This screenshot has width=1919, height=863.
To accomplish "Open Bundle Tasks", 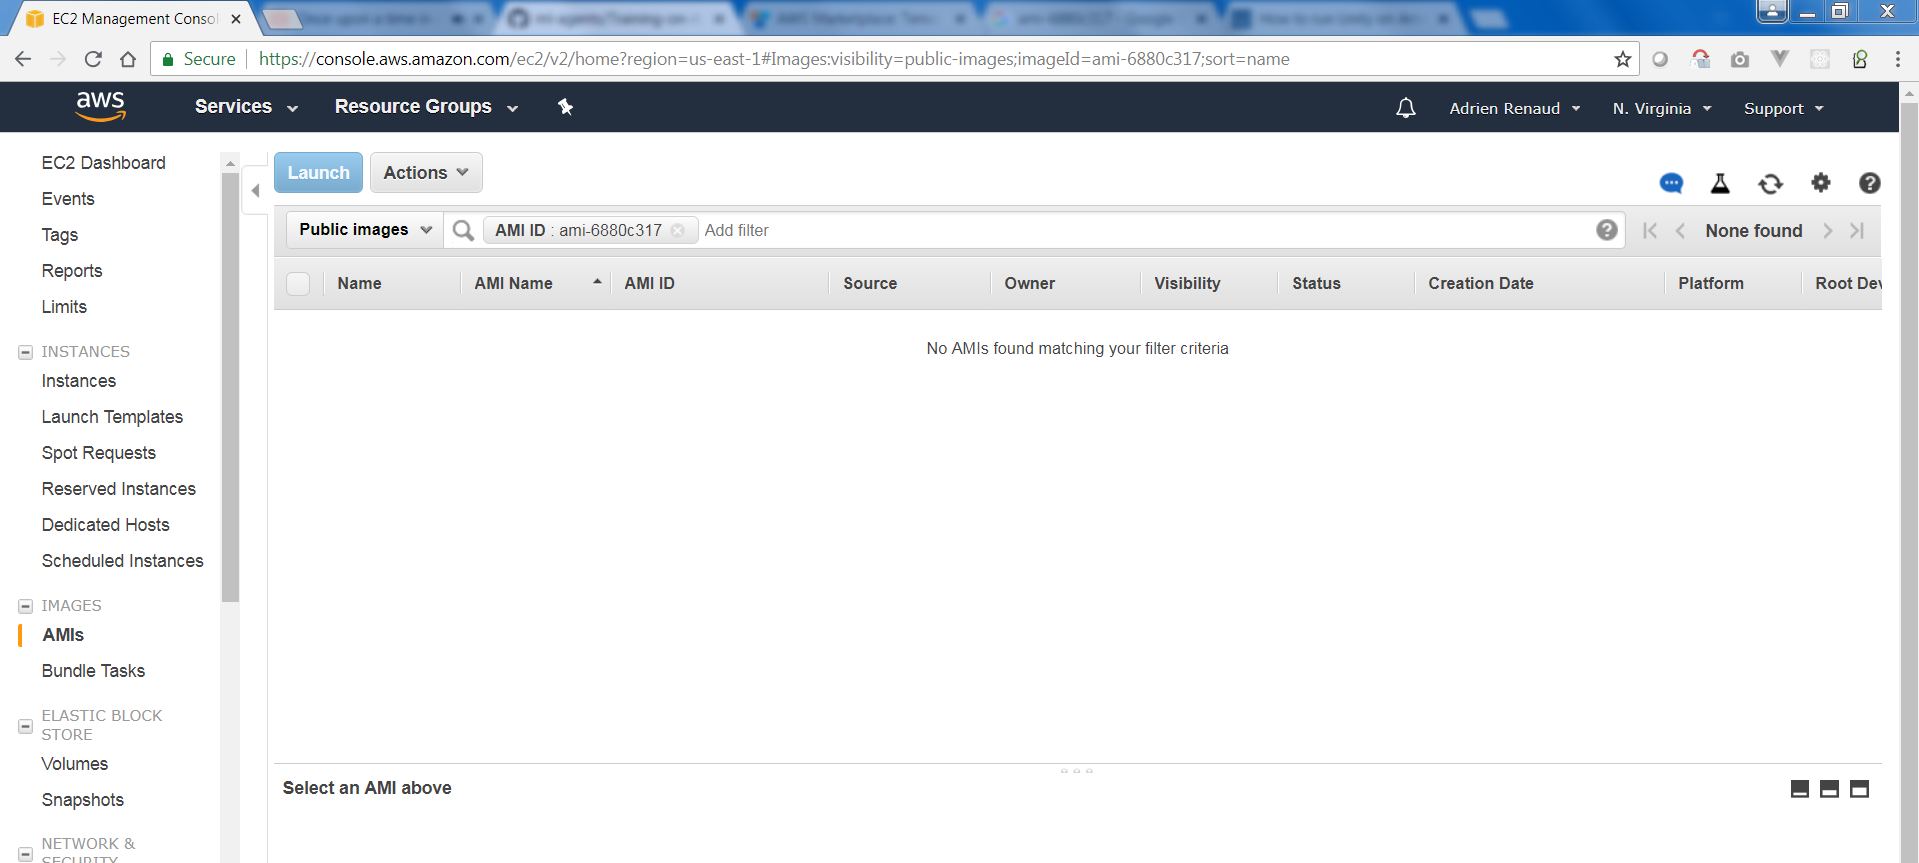I will (93, 671).
